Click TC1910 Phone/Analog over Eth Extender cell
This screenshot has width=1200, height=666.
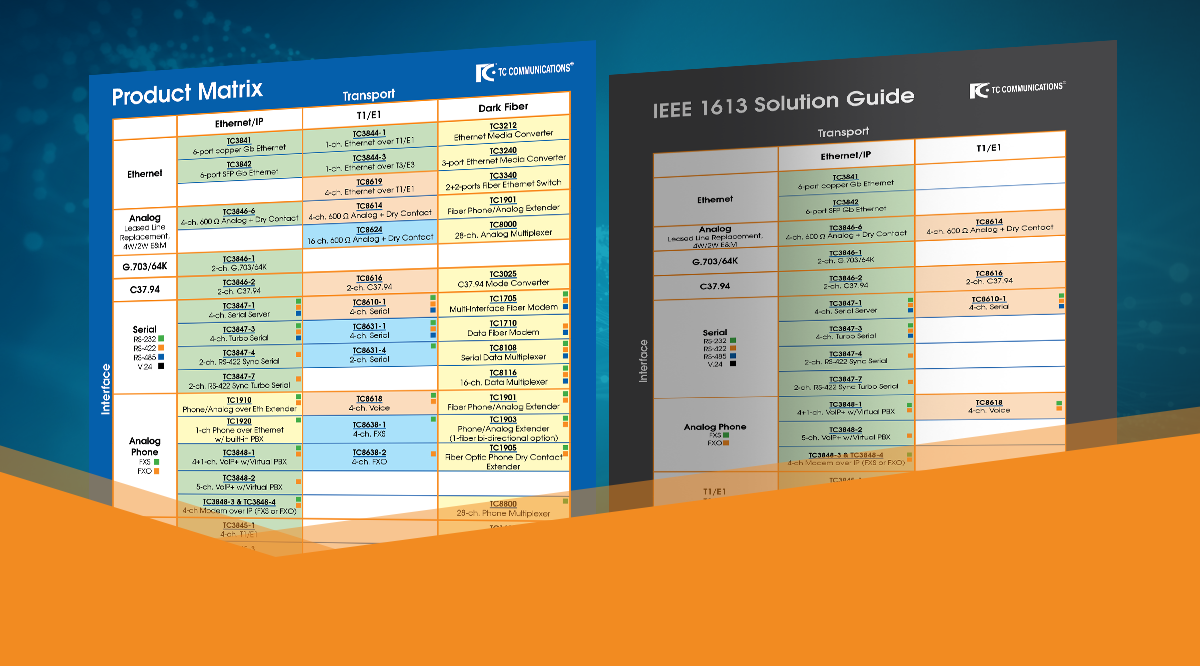239,404
